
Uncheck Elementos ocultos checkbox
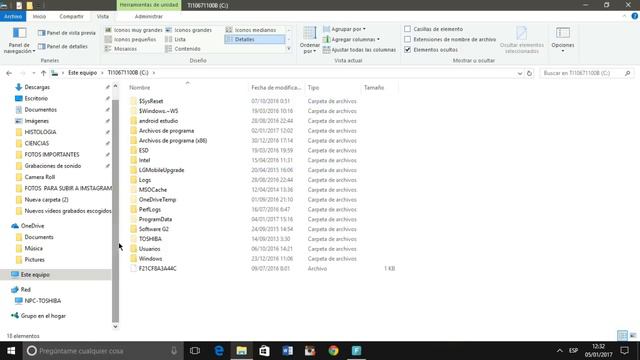pyautogui.click(x=407, y=49)
